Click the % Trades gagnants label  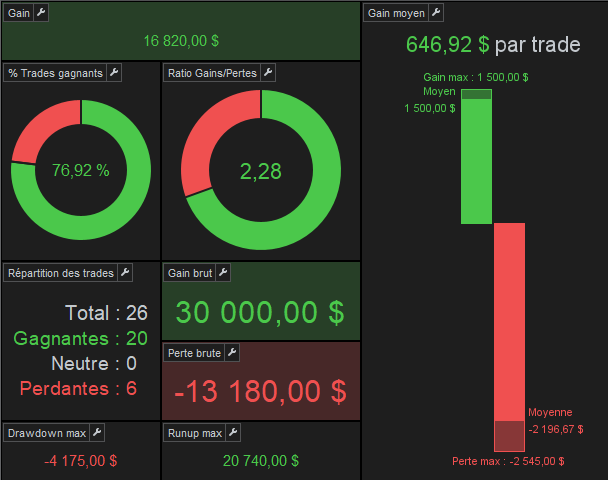click(55, 73)
